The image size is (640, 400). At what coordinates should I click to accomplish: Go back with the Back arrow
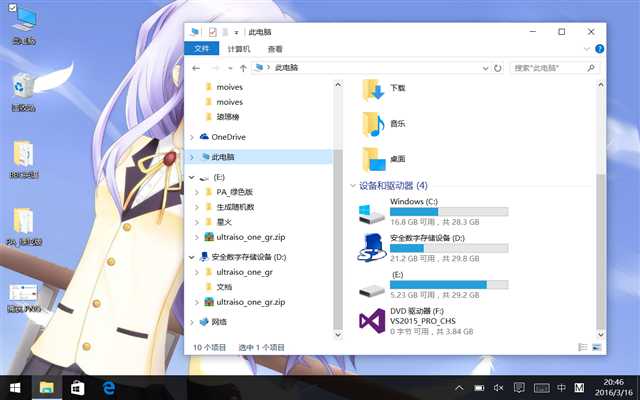pos(196,68)
